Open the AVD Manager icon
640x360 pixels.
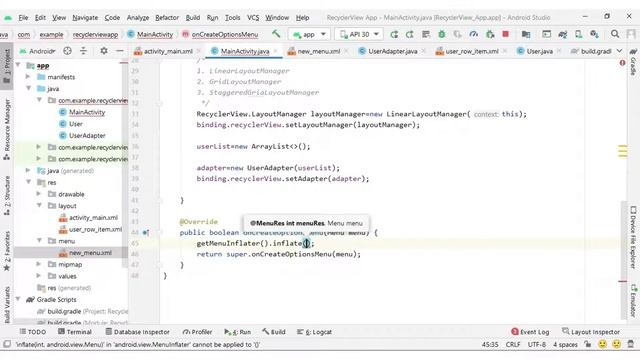578,34
